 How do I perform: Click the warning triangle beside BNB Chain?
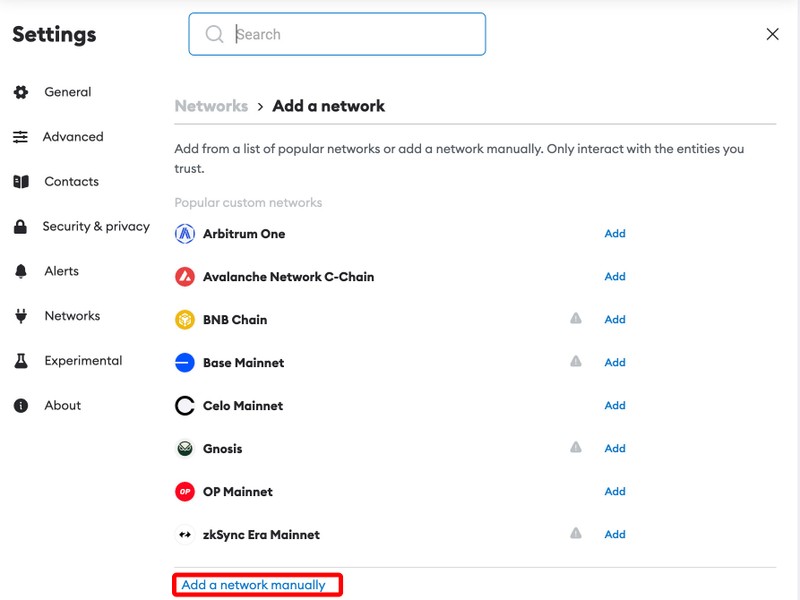pos(576,319)
